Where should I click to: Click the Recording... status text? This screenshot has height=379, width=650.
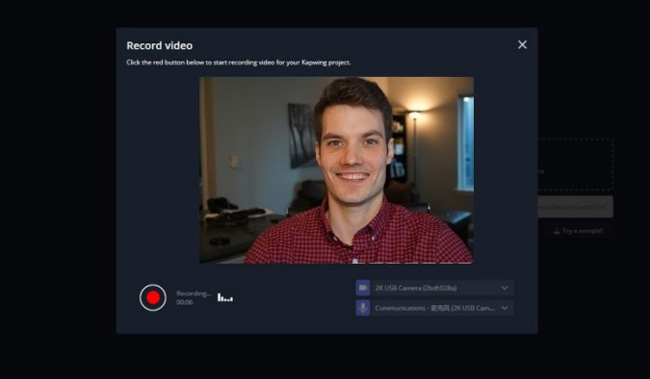point(194,294)
